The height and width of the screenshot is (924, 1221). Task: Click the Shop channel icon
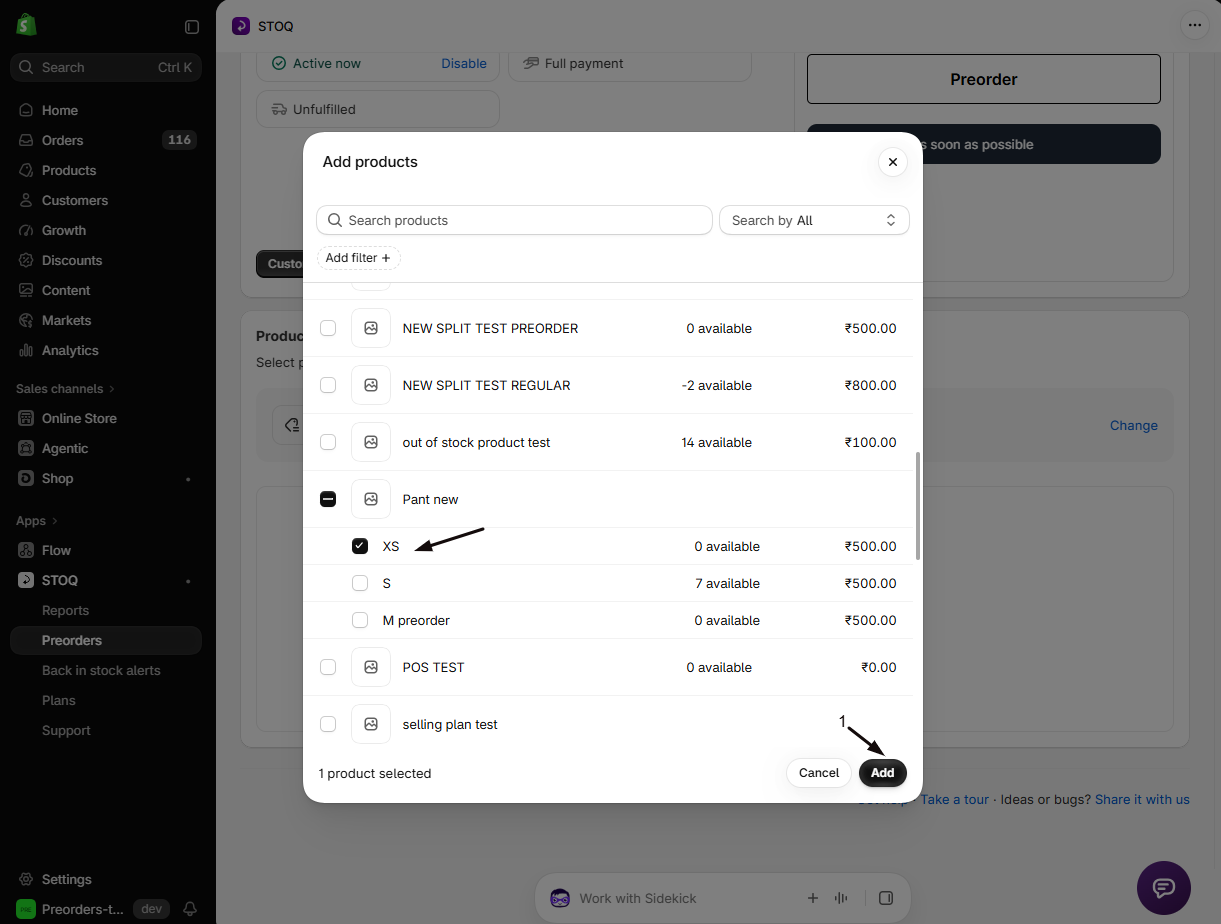[x=26, y=478]
